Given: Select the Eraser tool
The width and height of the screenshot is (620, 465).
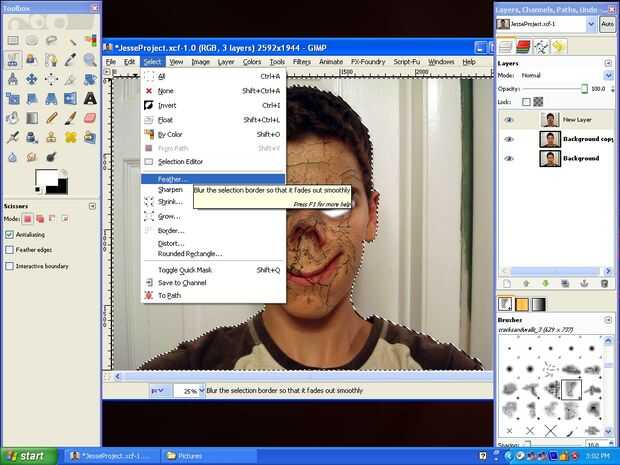Looking at the screenshot, I should point(90,117).
